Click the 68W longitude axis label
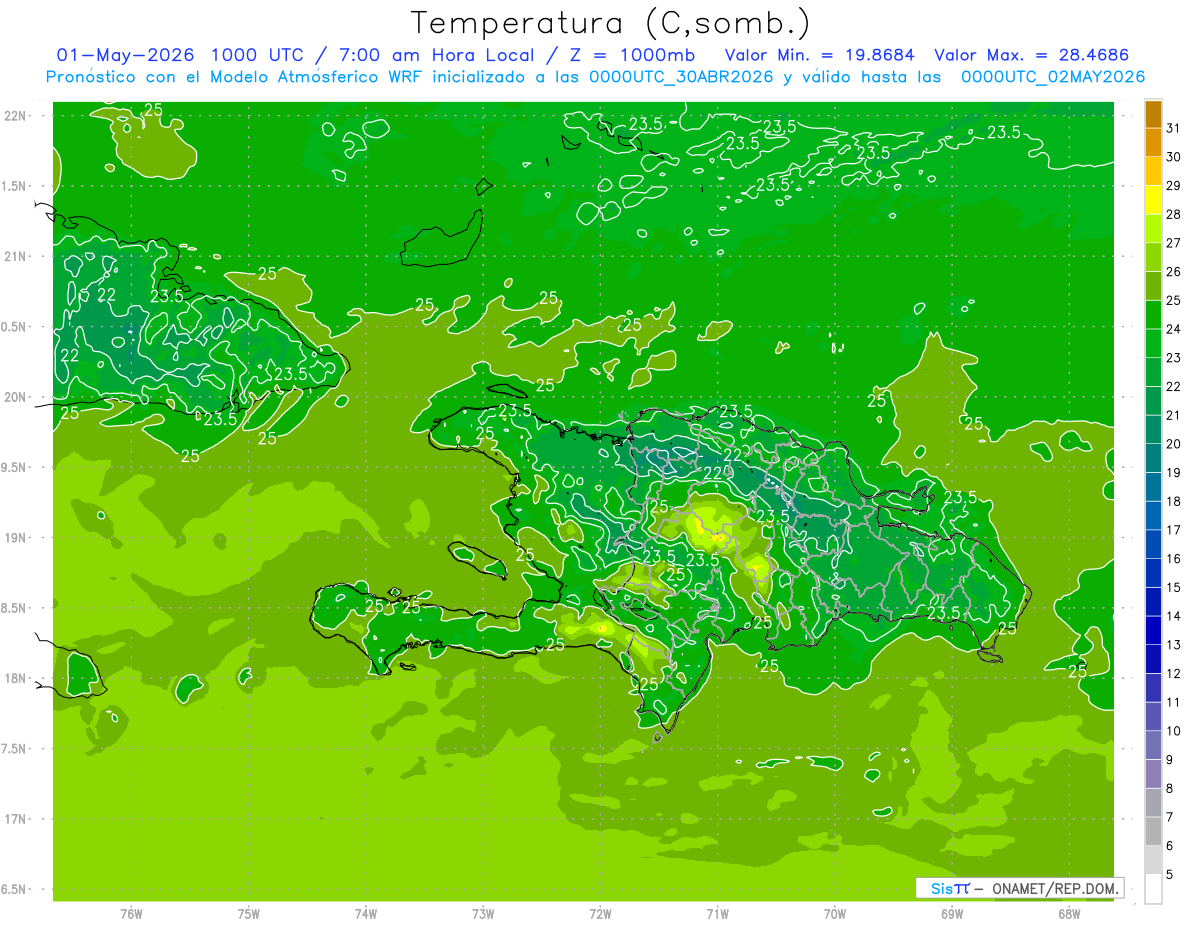 (1068, 914)
